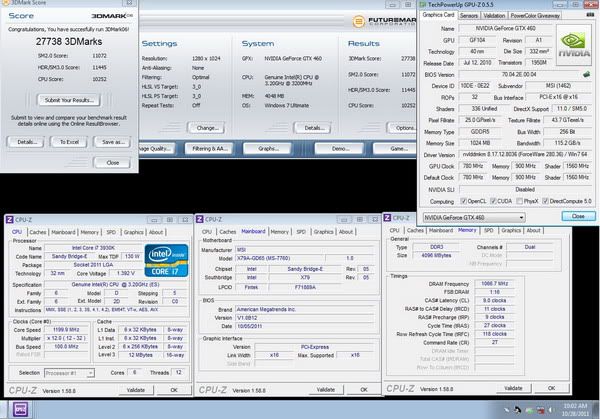
Task: Click the Game button
Action: coord(395,148)
